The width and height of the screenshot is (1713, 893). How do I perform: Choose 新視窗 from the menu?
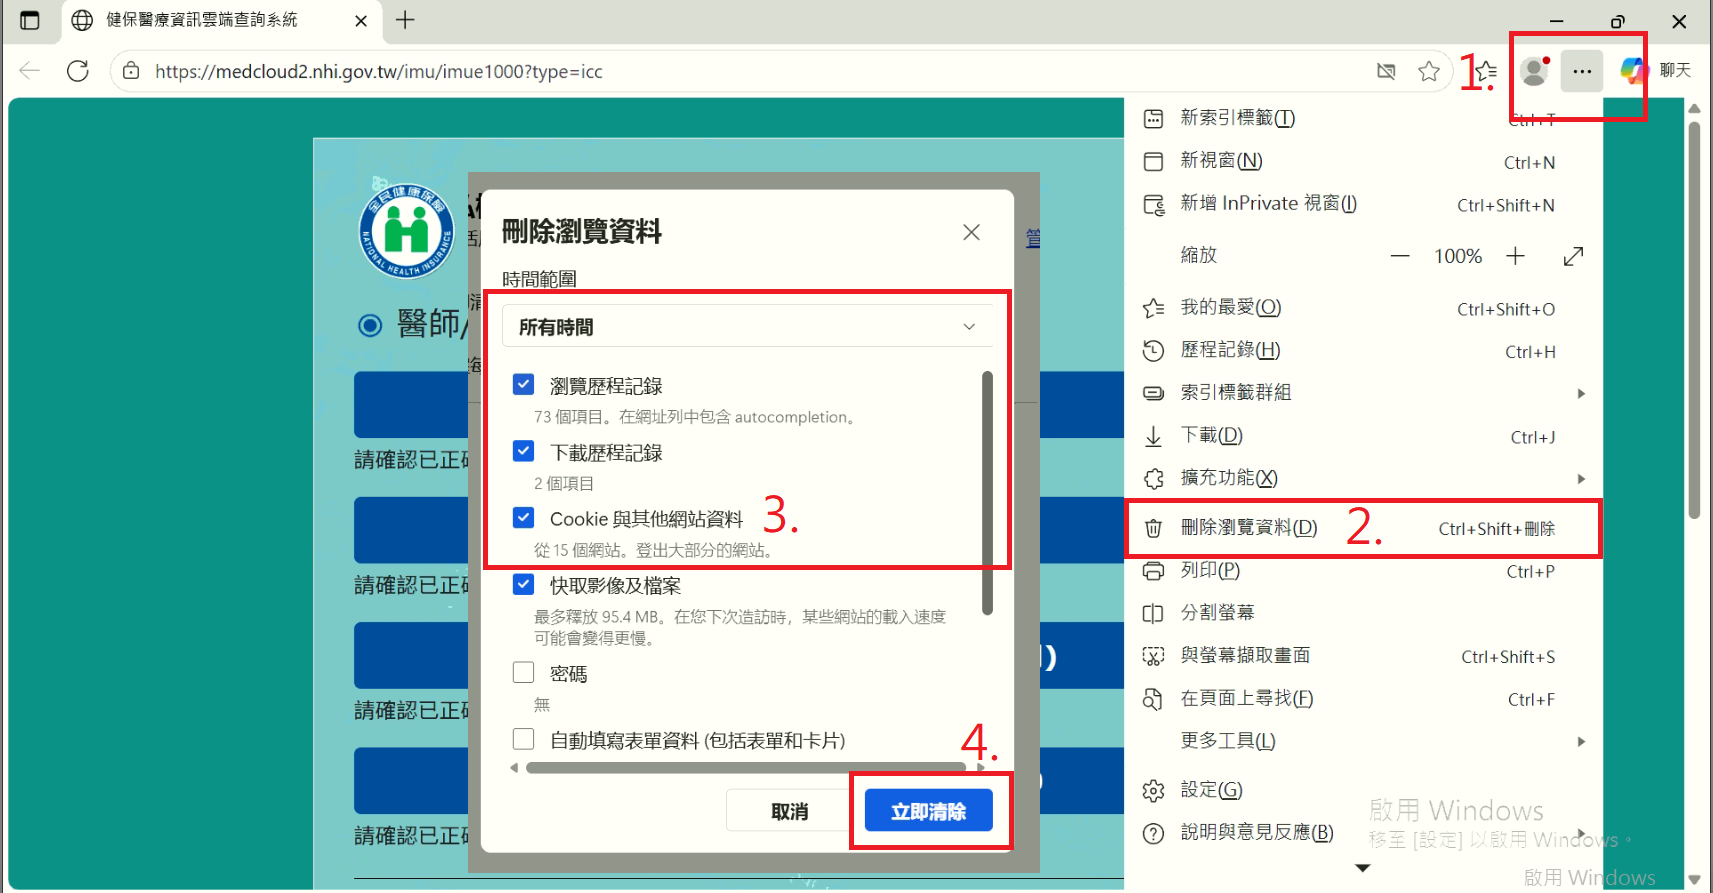pyautogui.click(x=1363, y=161)
